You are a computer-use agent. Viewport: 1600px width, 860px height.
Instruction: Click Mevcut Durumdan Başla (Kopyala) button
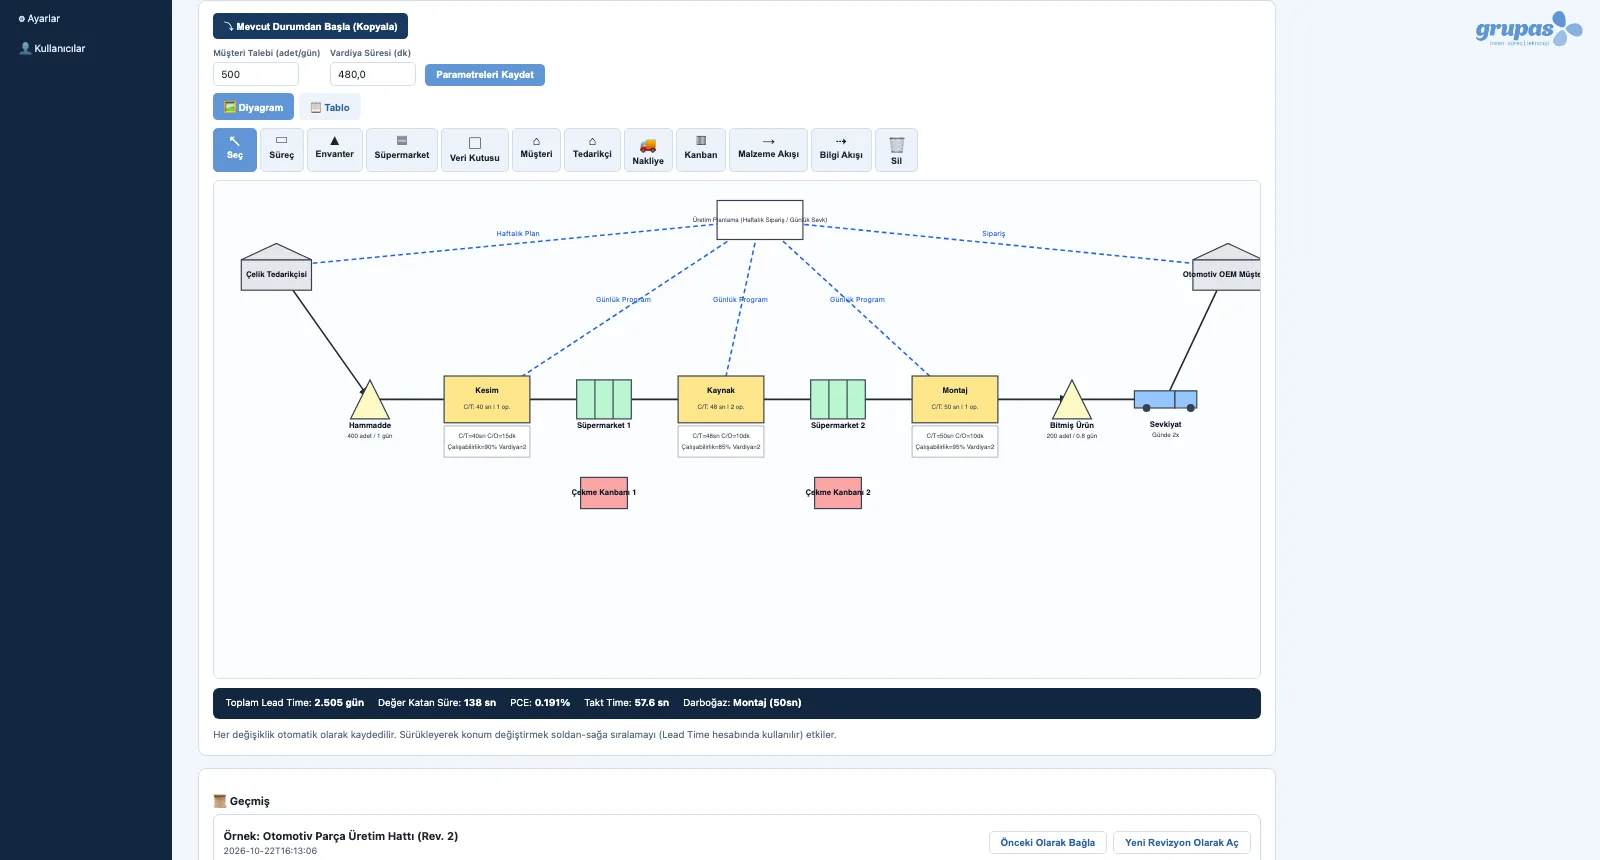click(310, 26)
